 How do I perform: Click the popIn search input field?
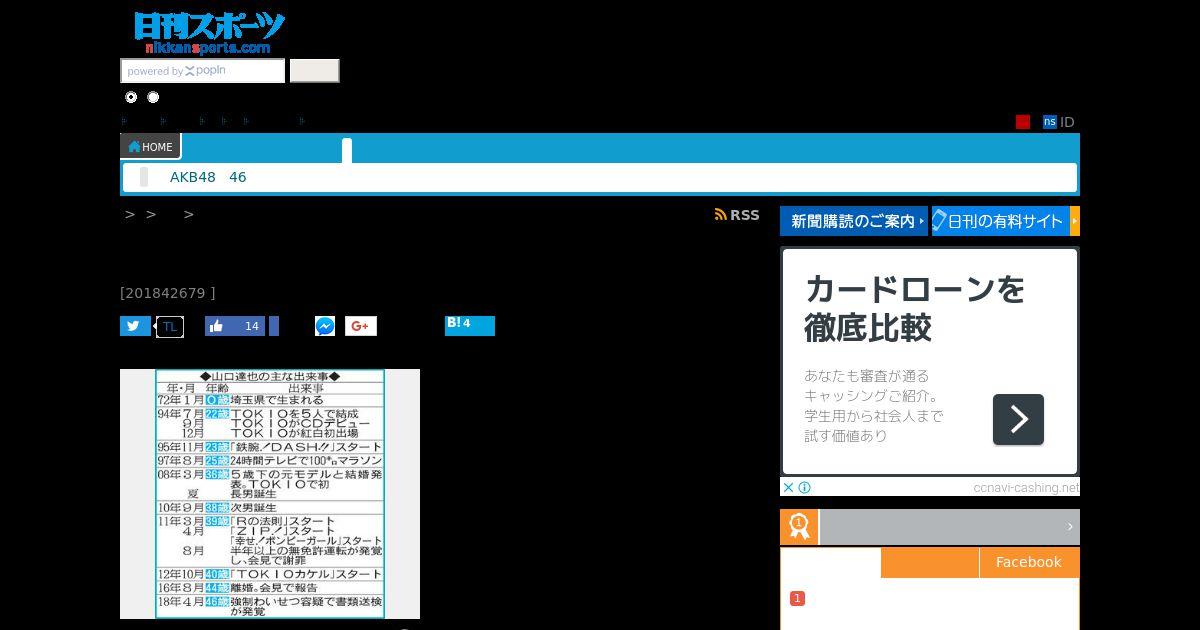(203, 71)
